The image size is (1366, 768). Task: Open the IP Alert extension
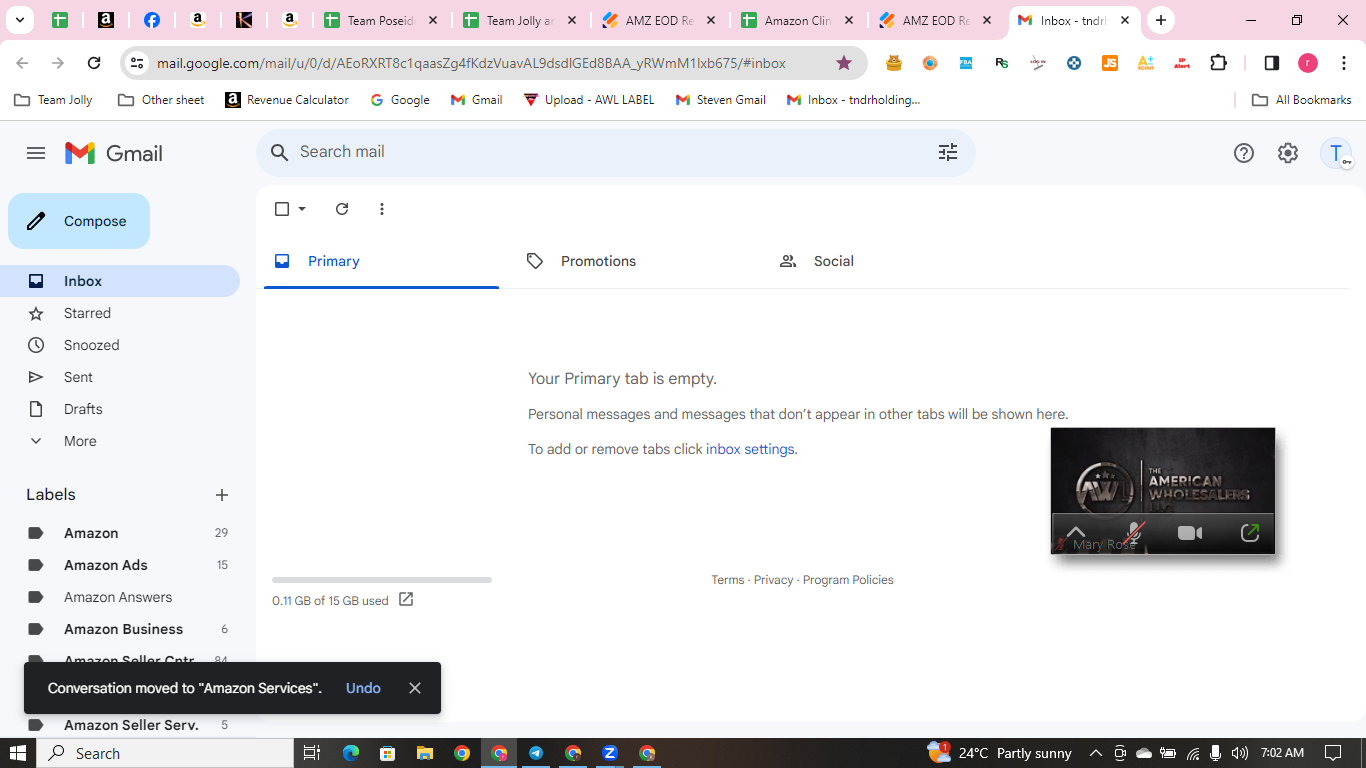[x=1182, y=63]
